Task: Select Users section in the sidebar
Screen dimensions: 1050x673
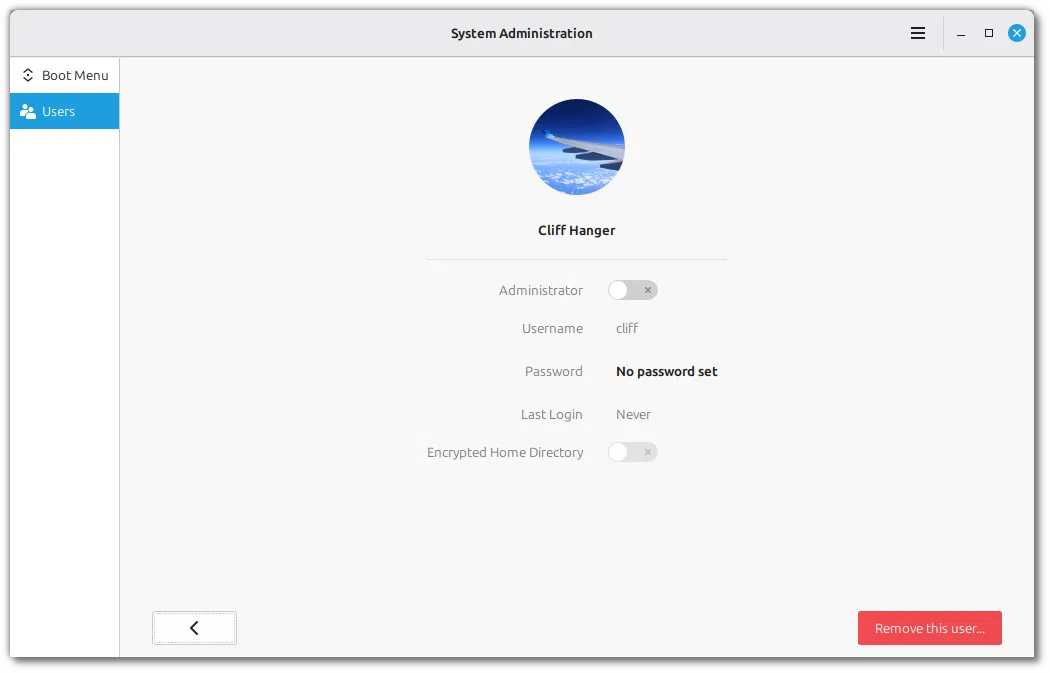Action: 64,111
